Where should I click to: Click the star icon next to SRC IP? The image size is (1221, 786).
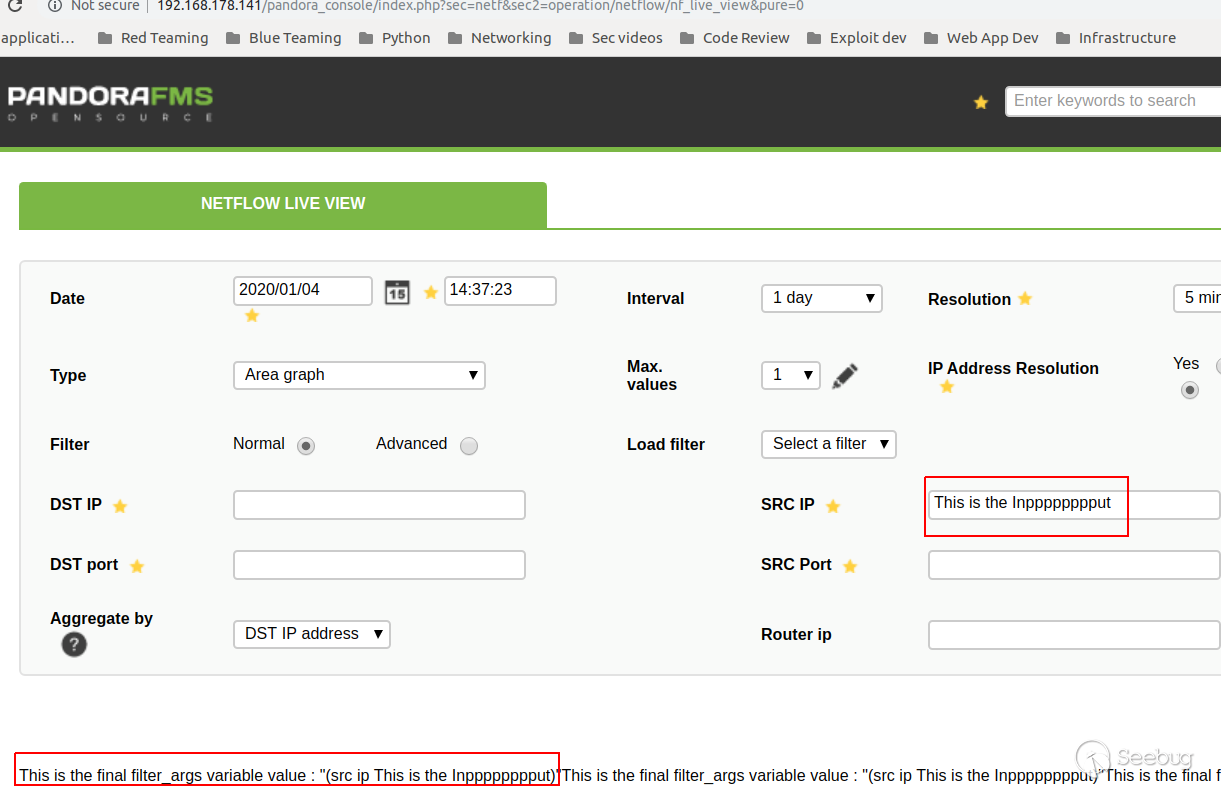[x=833, y=506]
